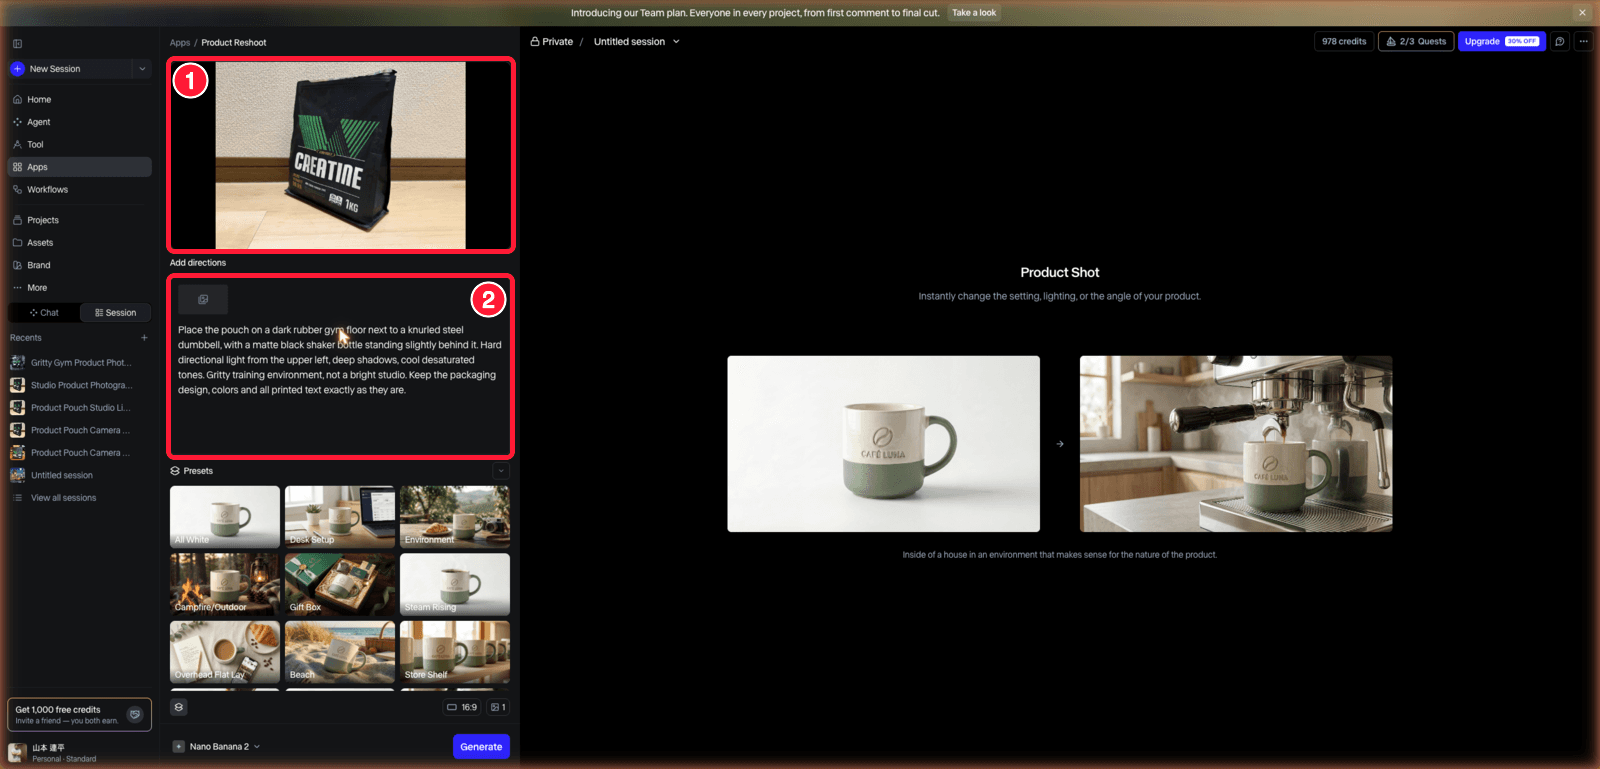Open Brand in the sidebar

(x=80, y=265)
